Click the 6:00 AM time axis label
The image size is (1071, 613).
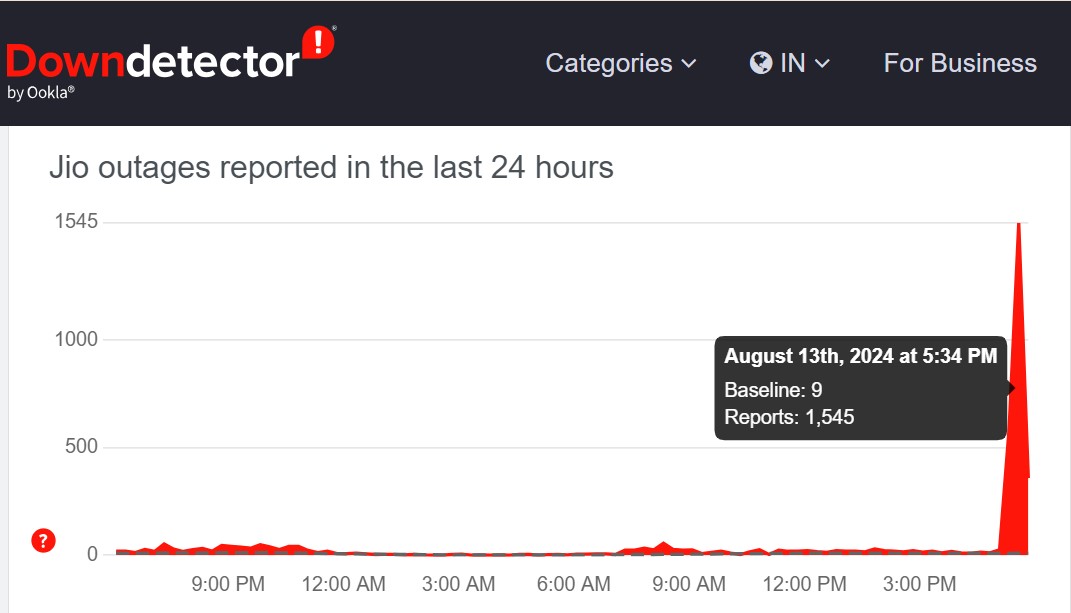pyautogui.click(x=572, y=584)
